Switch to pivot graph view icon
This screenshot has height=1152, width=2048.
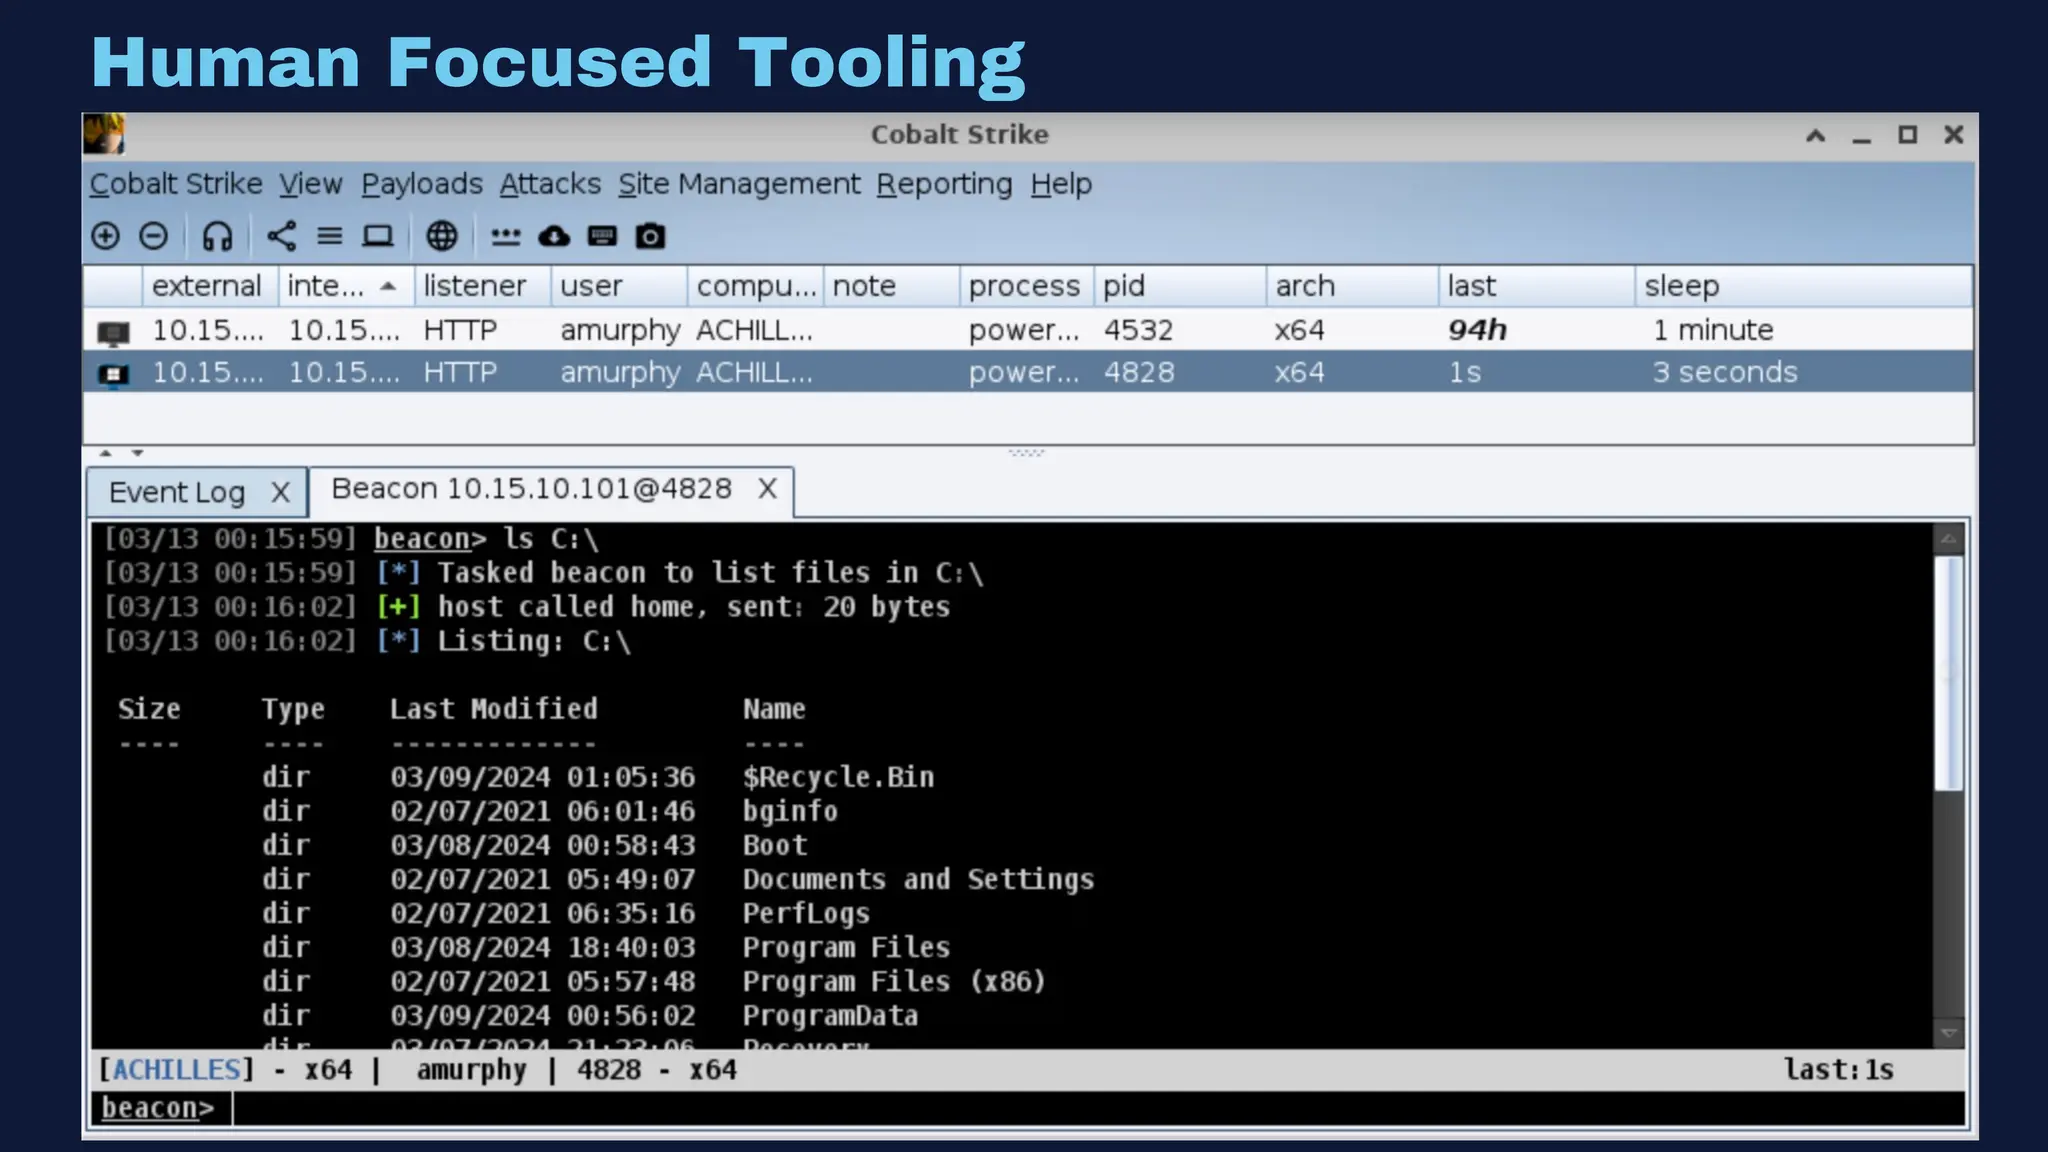click(x=282, y=236)
